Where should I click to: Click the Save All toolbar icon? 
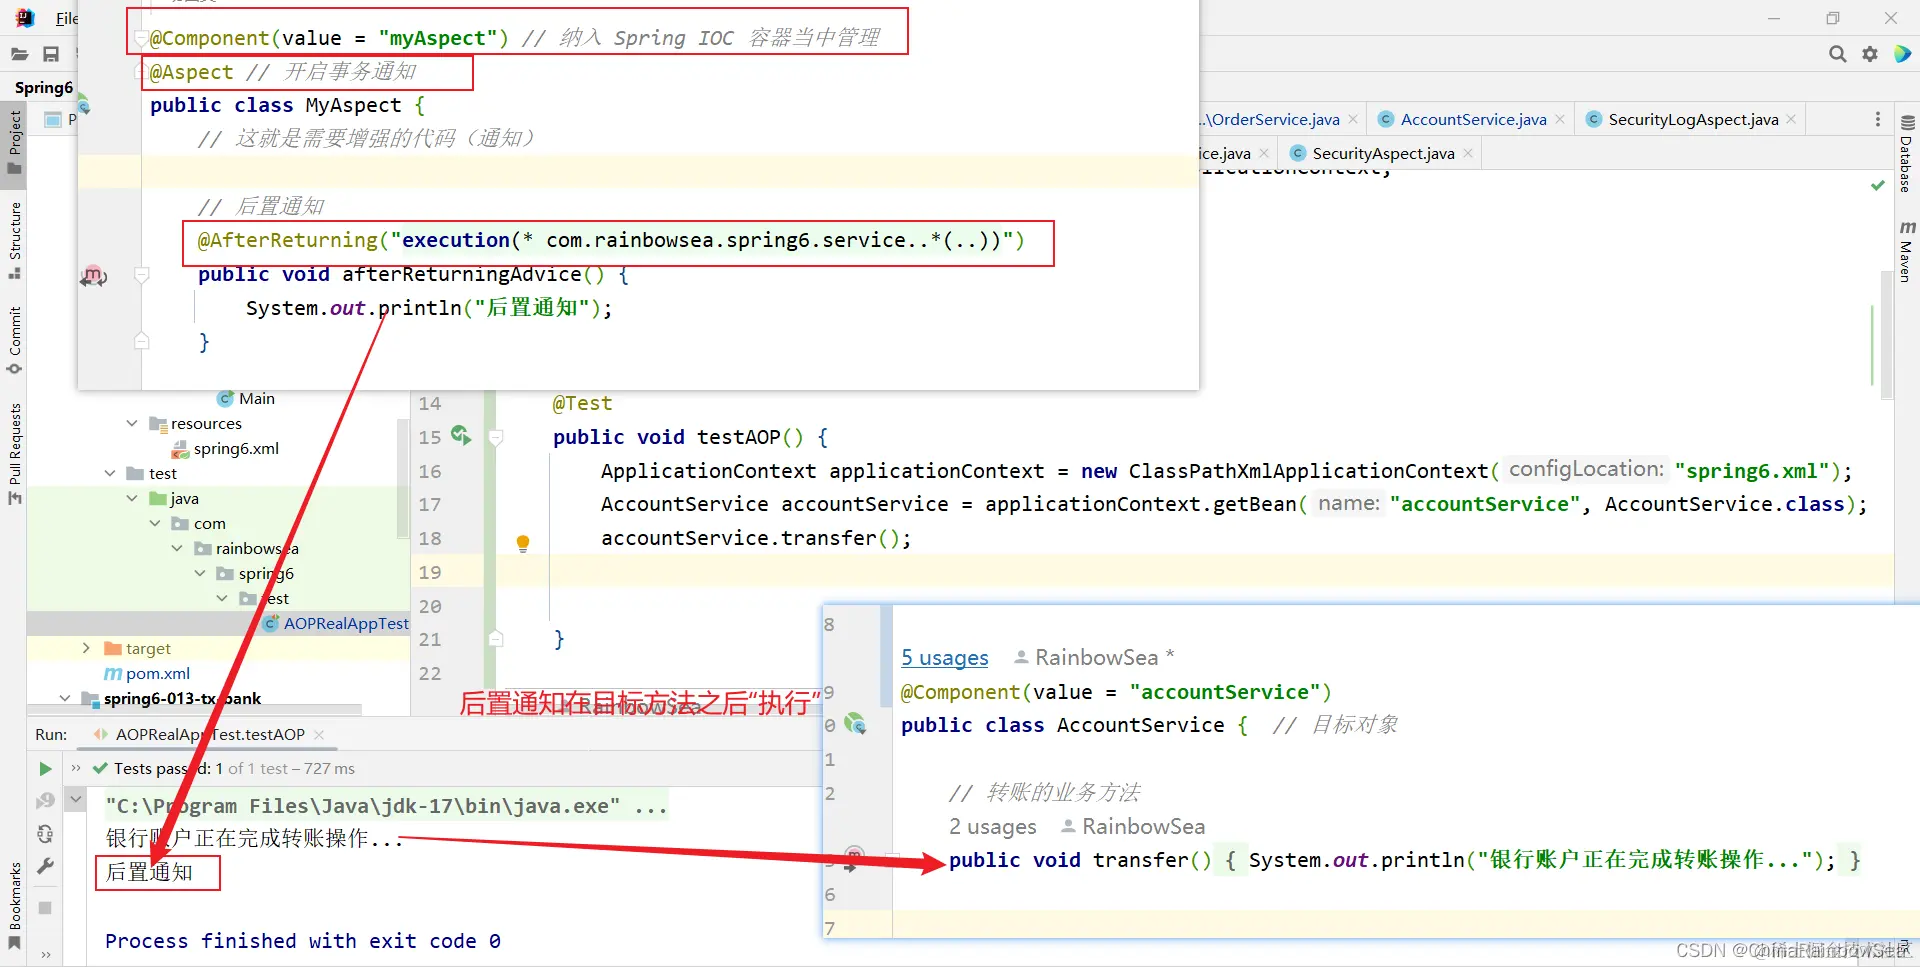tap(51, 54)
